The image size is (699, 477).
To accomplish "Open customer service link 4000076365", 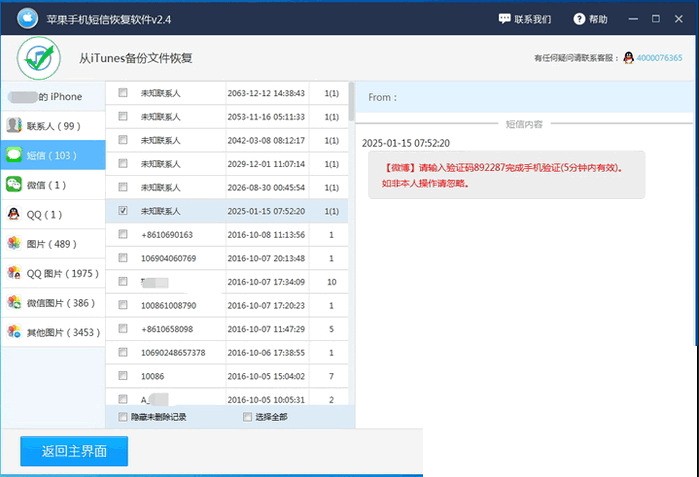I will 659,58.
